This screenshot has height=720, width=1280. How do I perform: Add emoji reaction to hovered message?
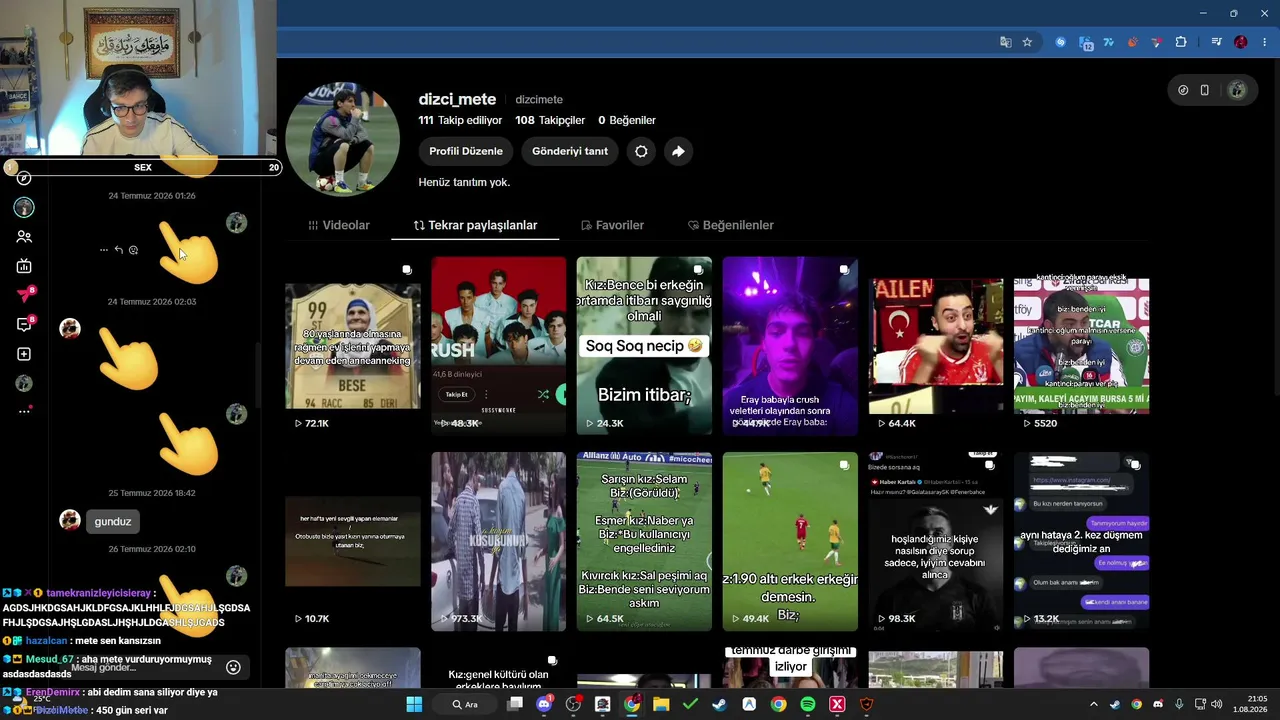pos(133,250)
